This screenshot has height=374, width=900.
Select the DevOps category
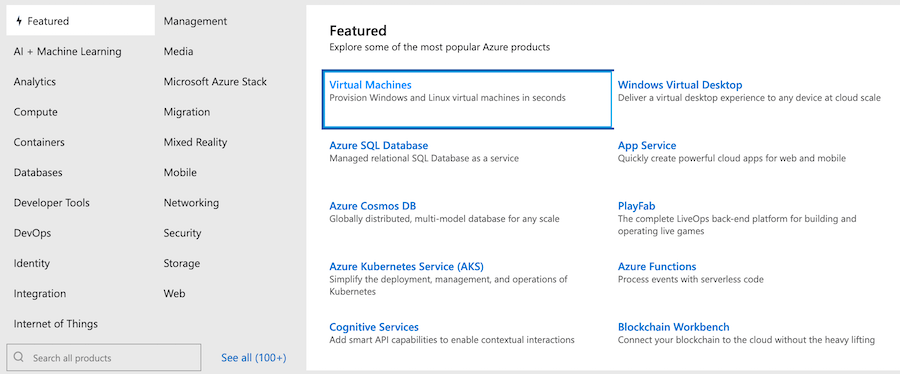pyautogui.click(x=32, y=233)
